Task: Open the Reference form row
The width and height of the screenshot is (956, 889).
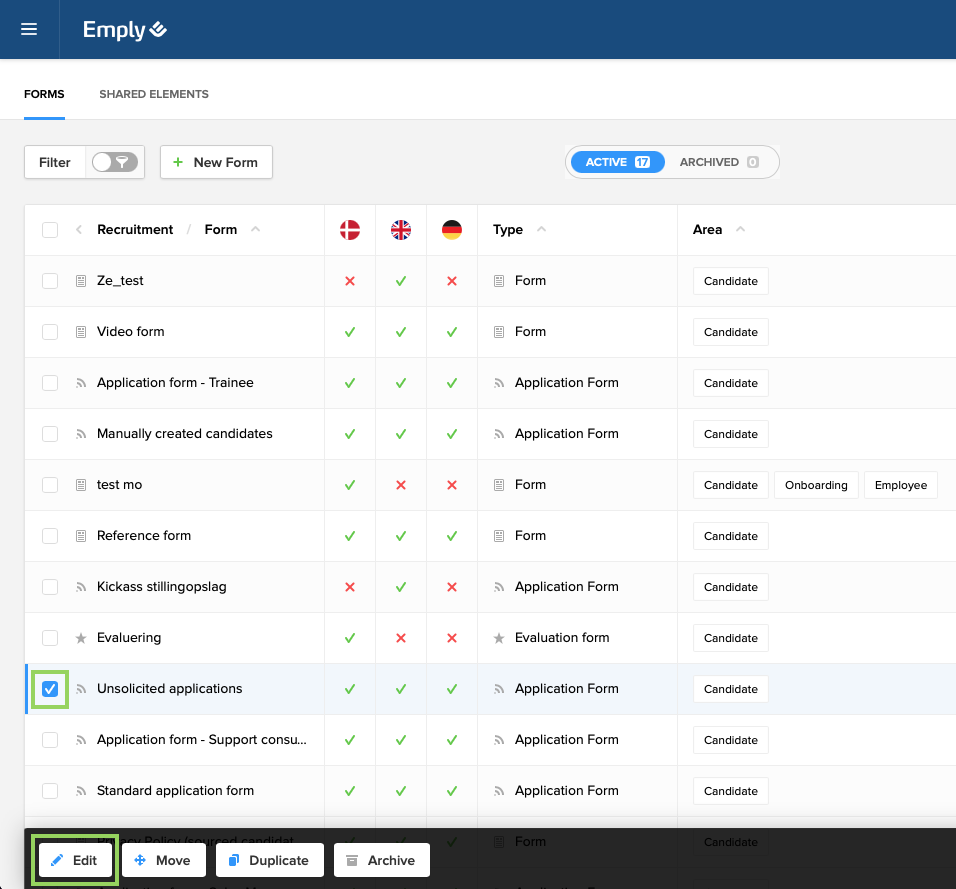Action: [144, 536]
